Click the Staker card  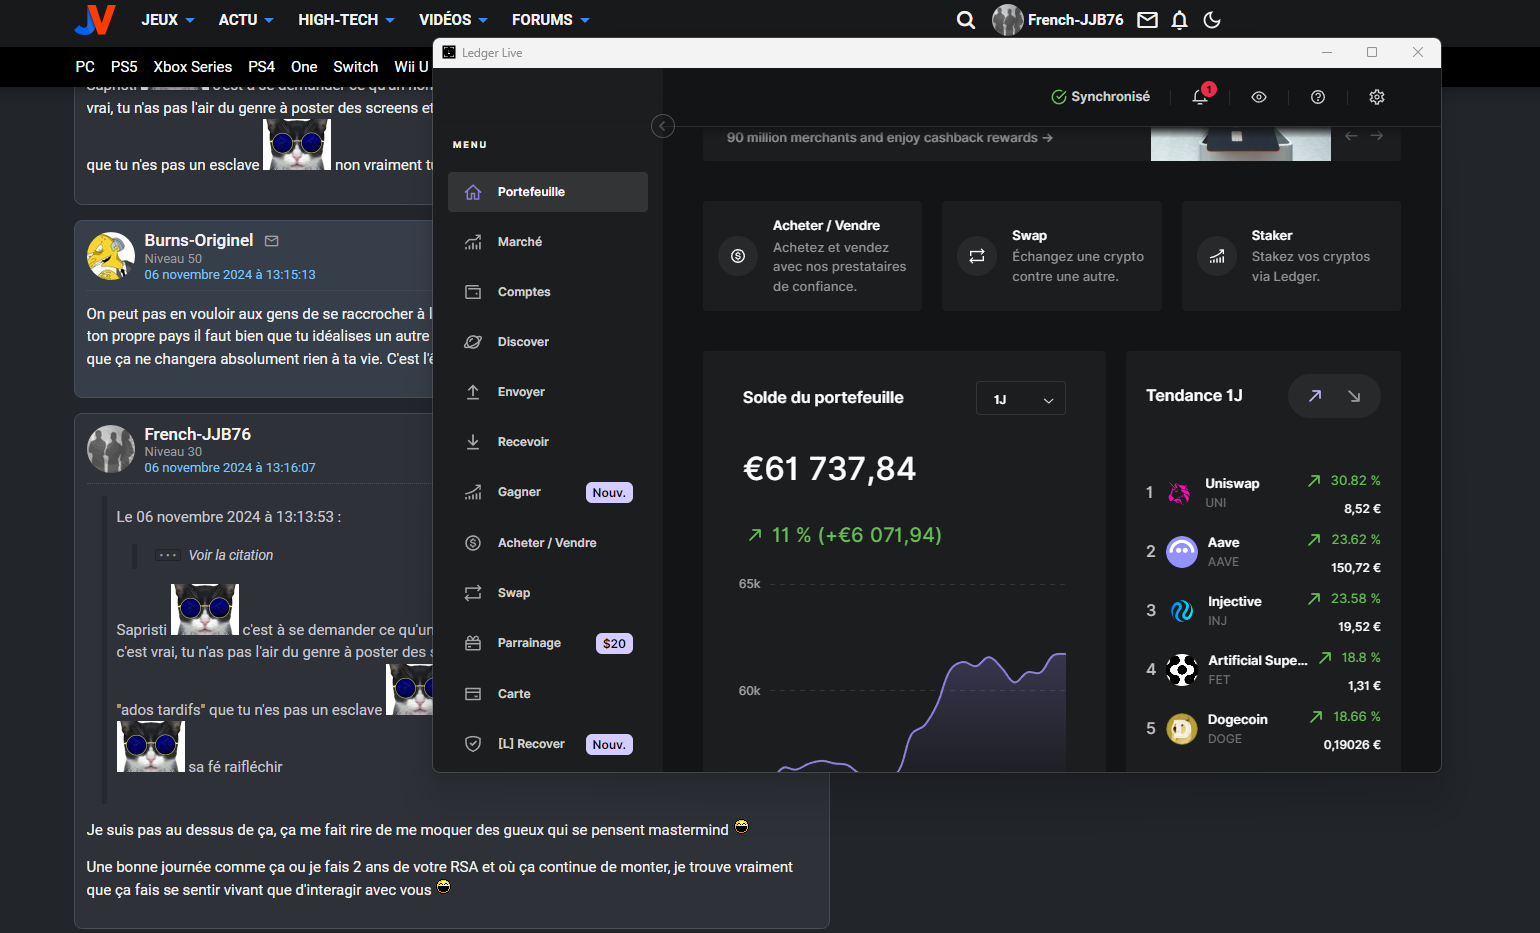click(1291, 256)
